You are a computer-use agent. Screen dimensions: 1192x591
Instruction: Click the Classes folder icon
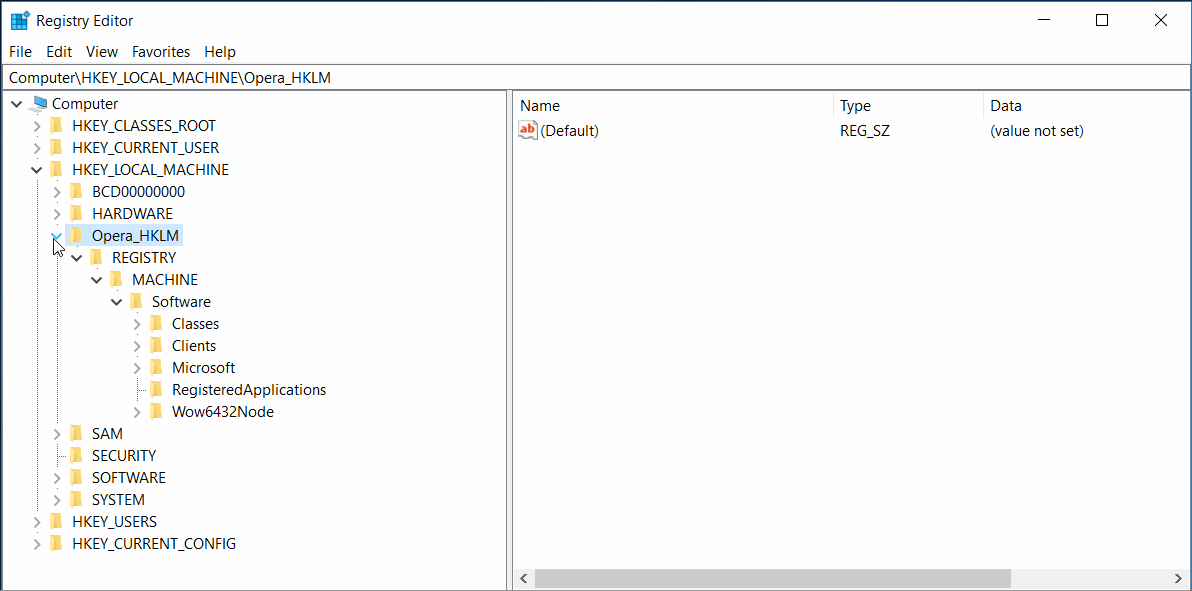155,324
